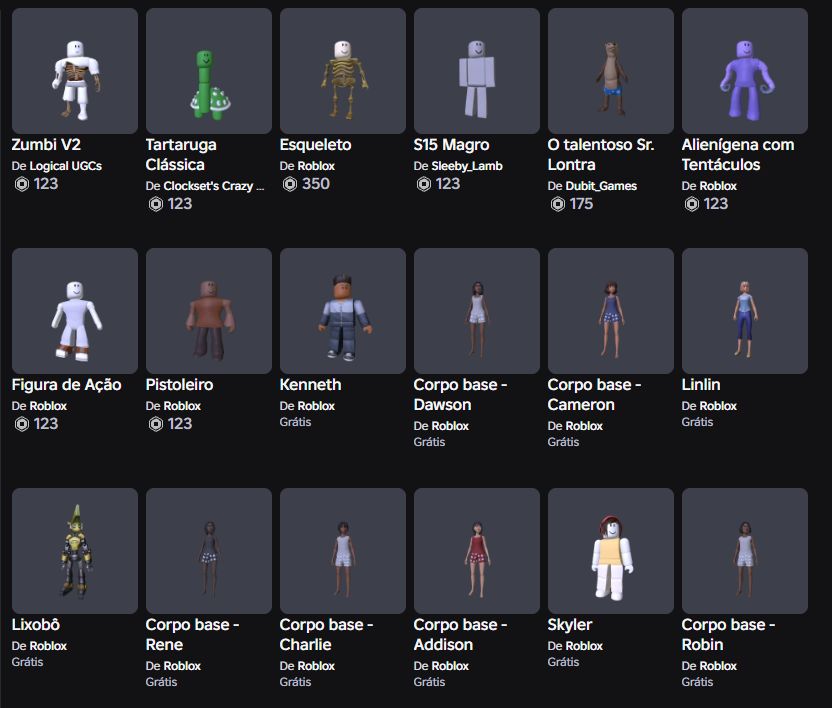Open the Kenneth avatar thumbnail

point(343,310)
